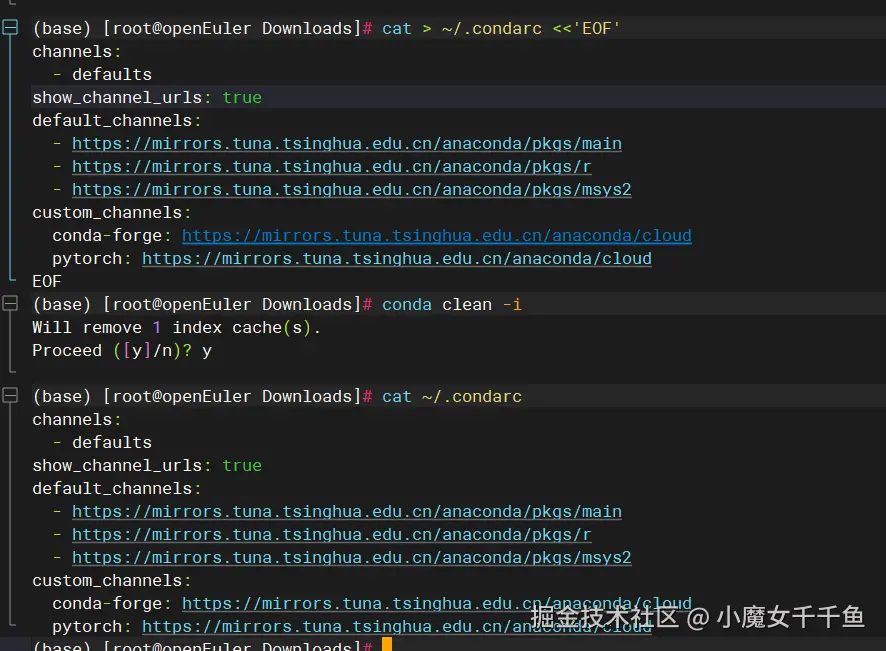Image resolution: width=886 pixels, height=651 pixels.
Task: Open pkgs/main mirror link in heredoc block
Action: (x=346, y=144)
